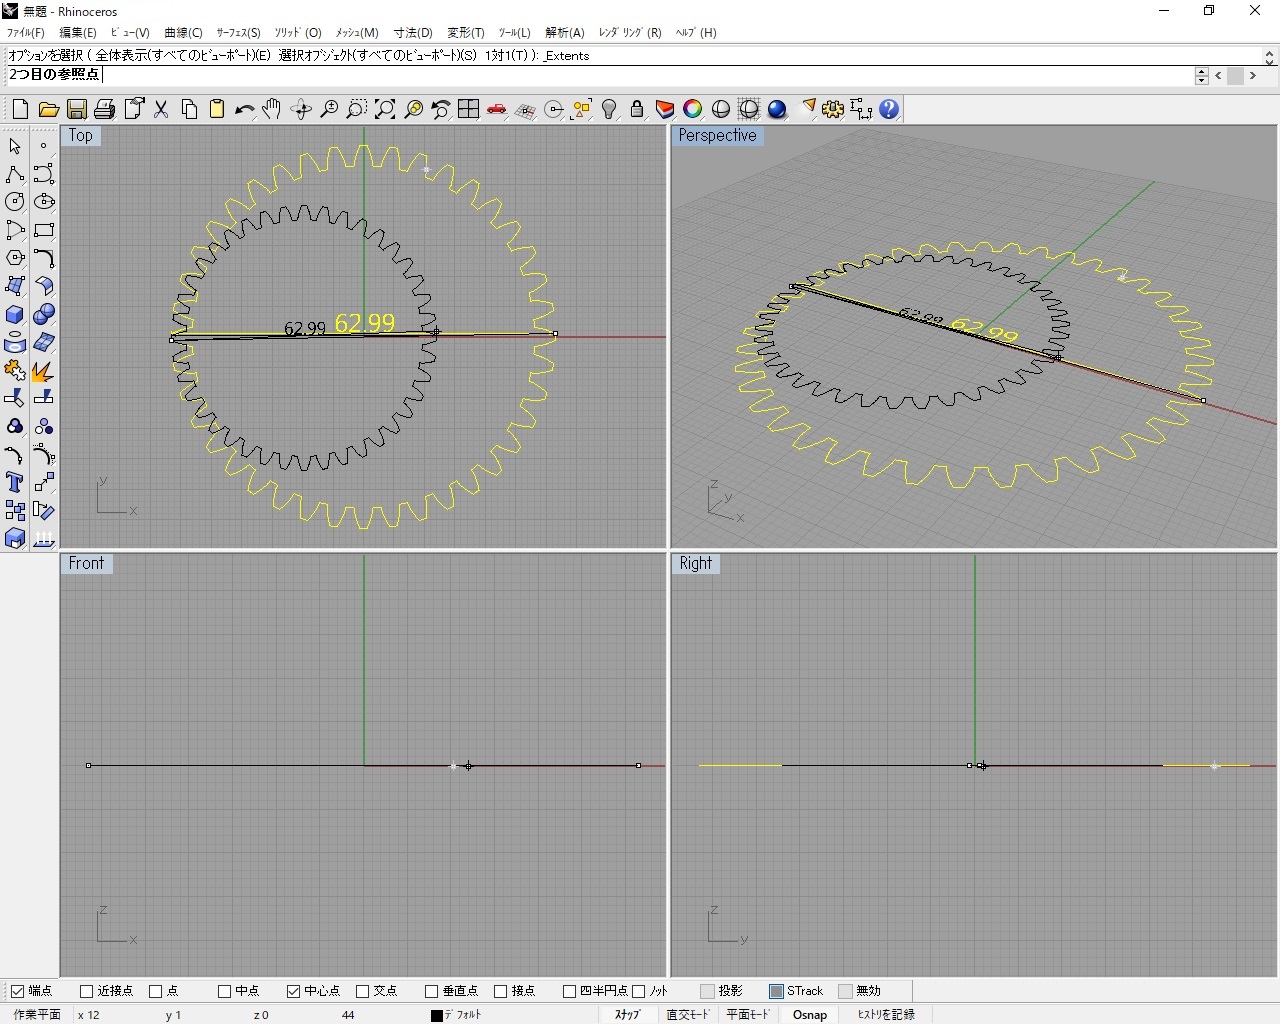The image size is (1280, 1024).
Task: Toggle the lightbulb hide objects icon
Action: [x=608, y=109]
